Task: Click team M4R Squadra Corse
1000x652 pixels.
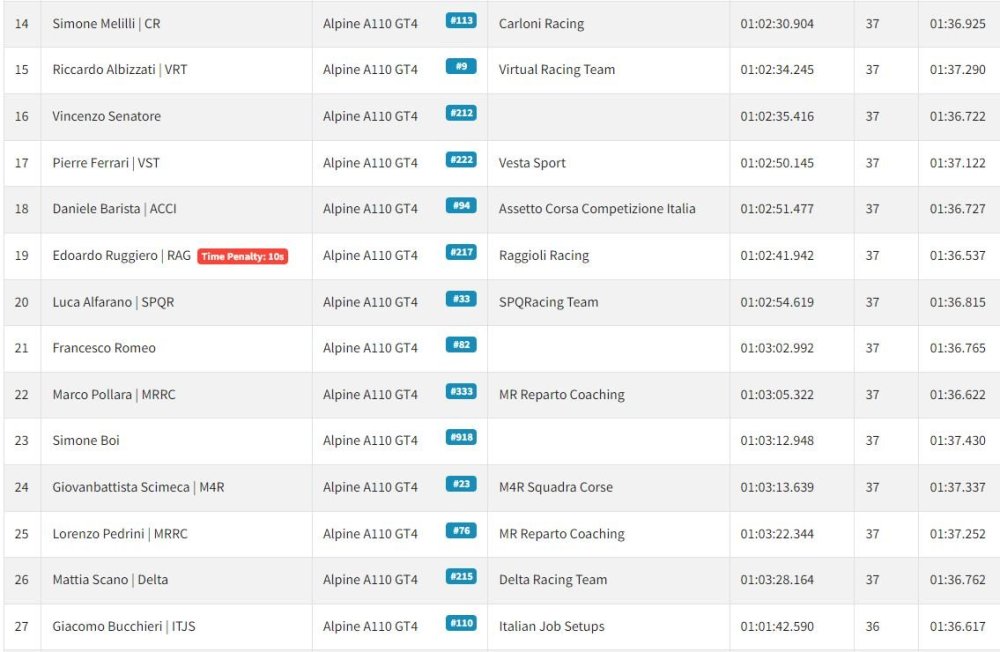Action: [x=555, y=487]
